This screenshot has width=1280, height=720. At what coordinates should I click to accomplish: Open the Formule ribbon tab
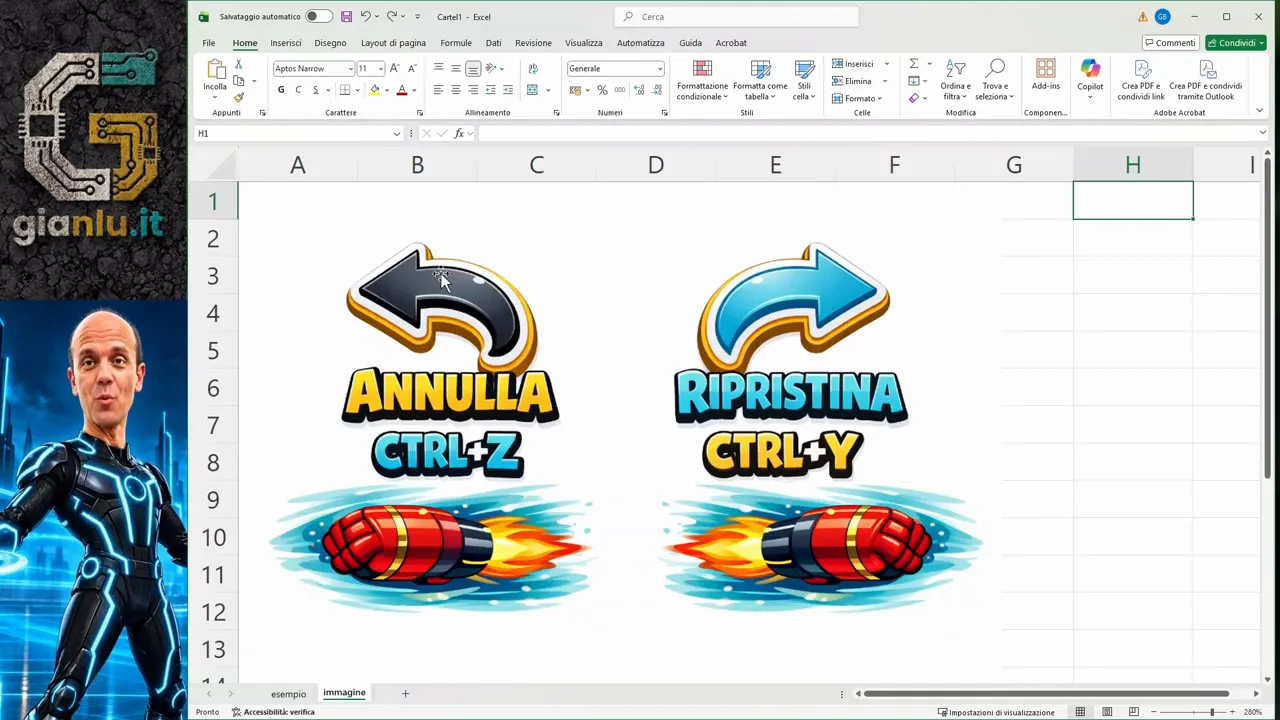tap(456, 43)
